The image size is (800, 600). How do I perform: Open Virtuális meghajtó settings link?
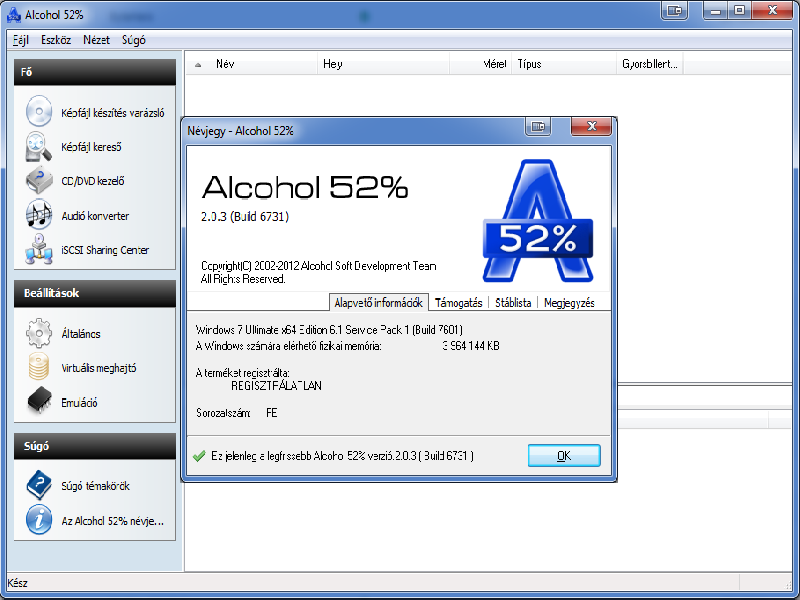tap(98, 368)
